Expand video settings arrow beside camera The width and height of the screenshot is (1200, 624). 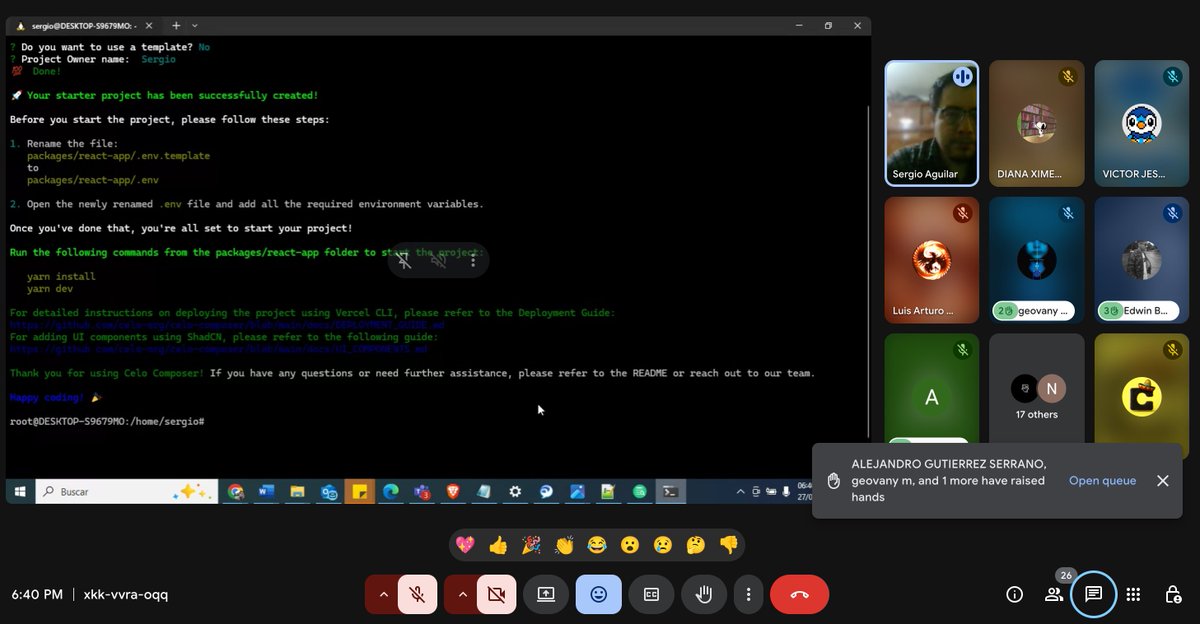(x=461, y=594)
